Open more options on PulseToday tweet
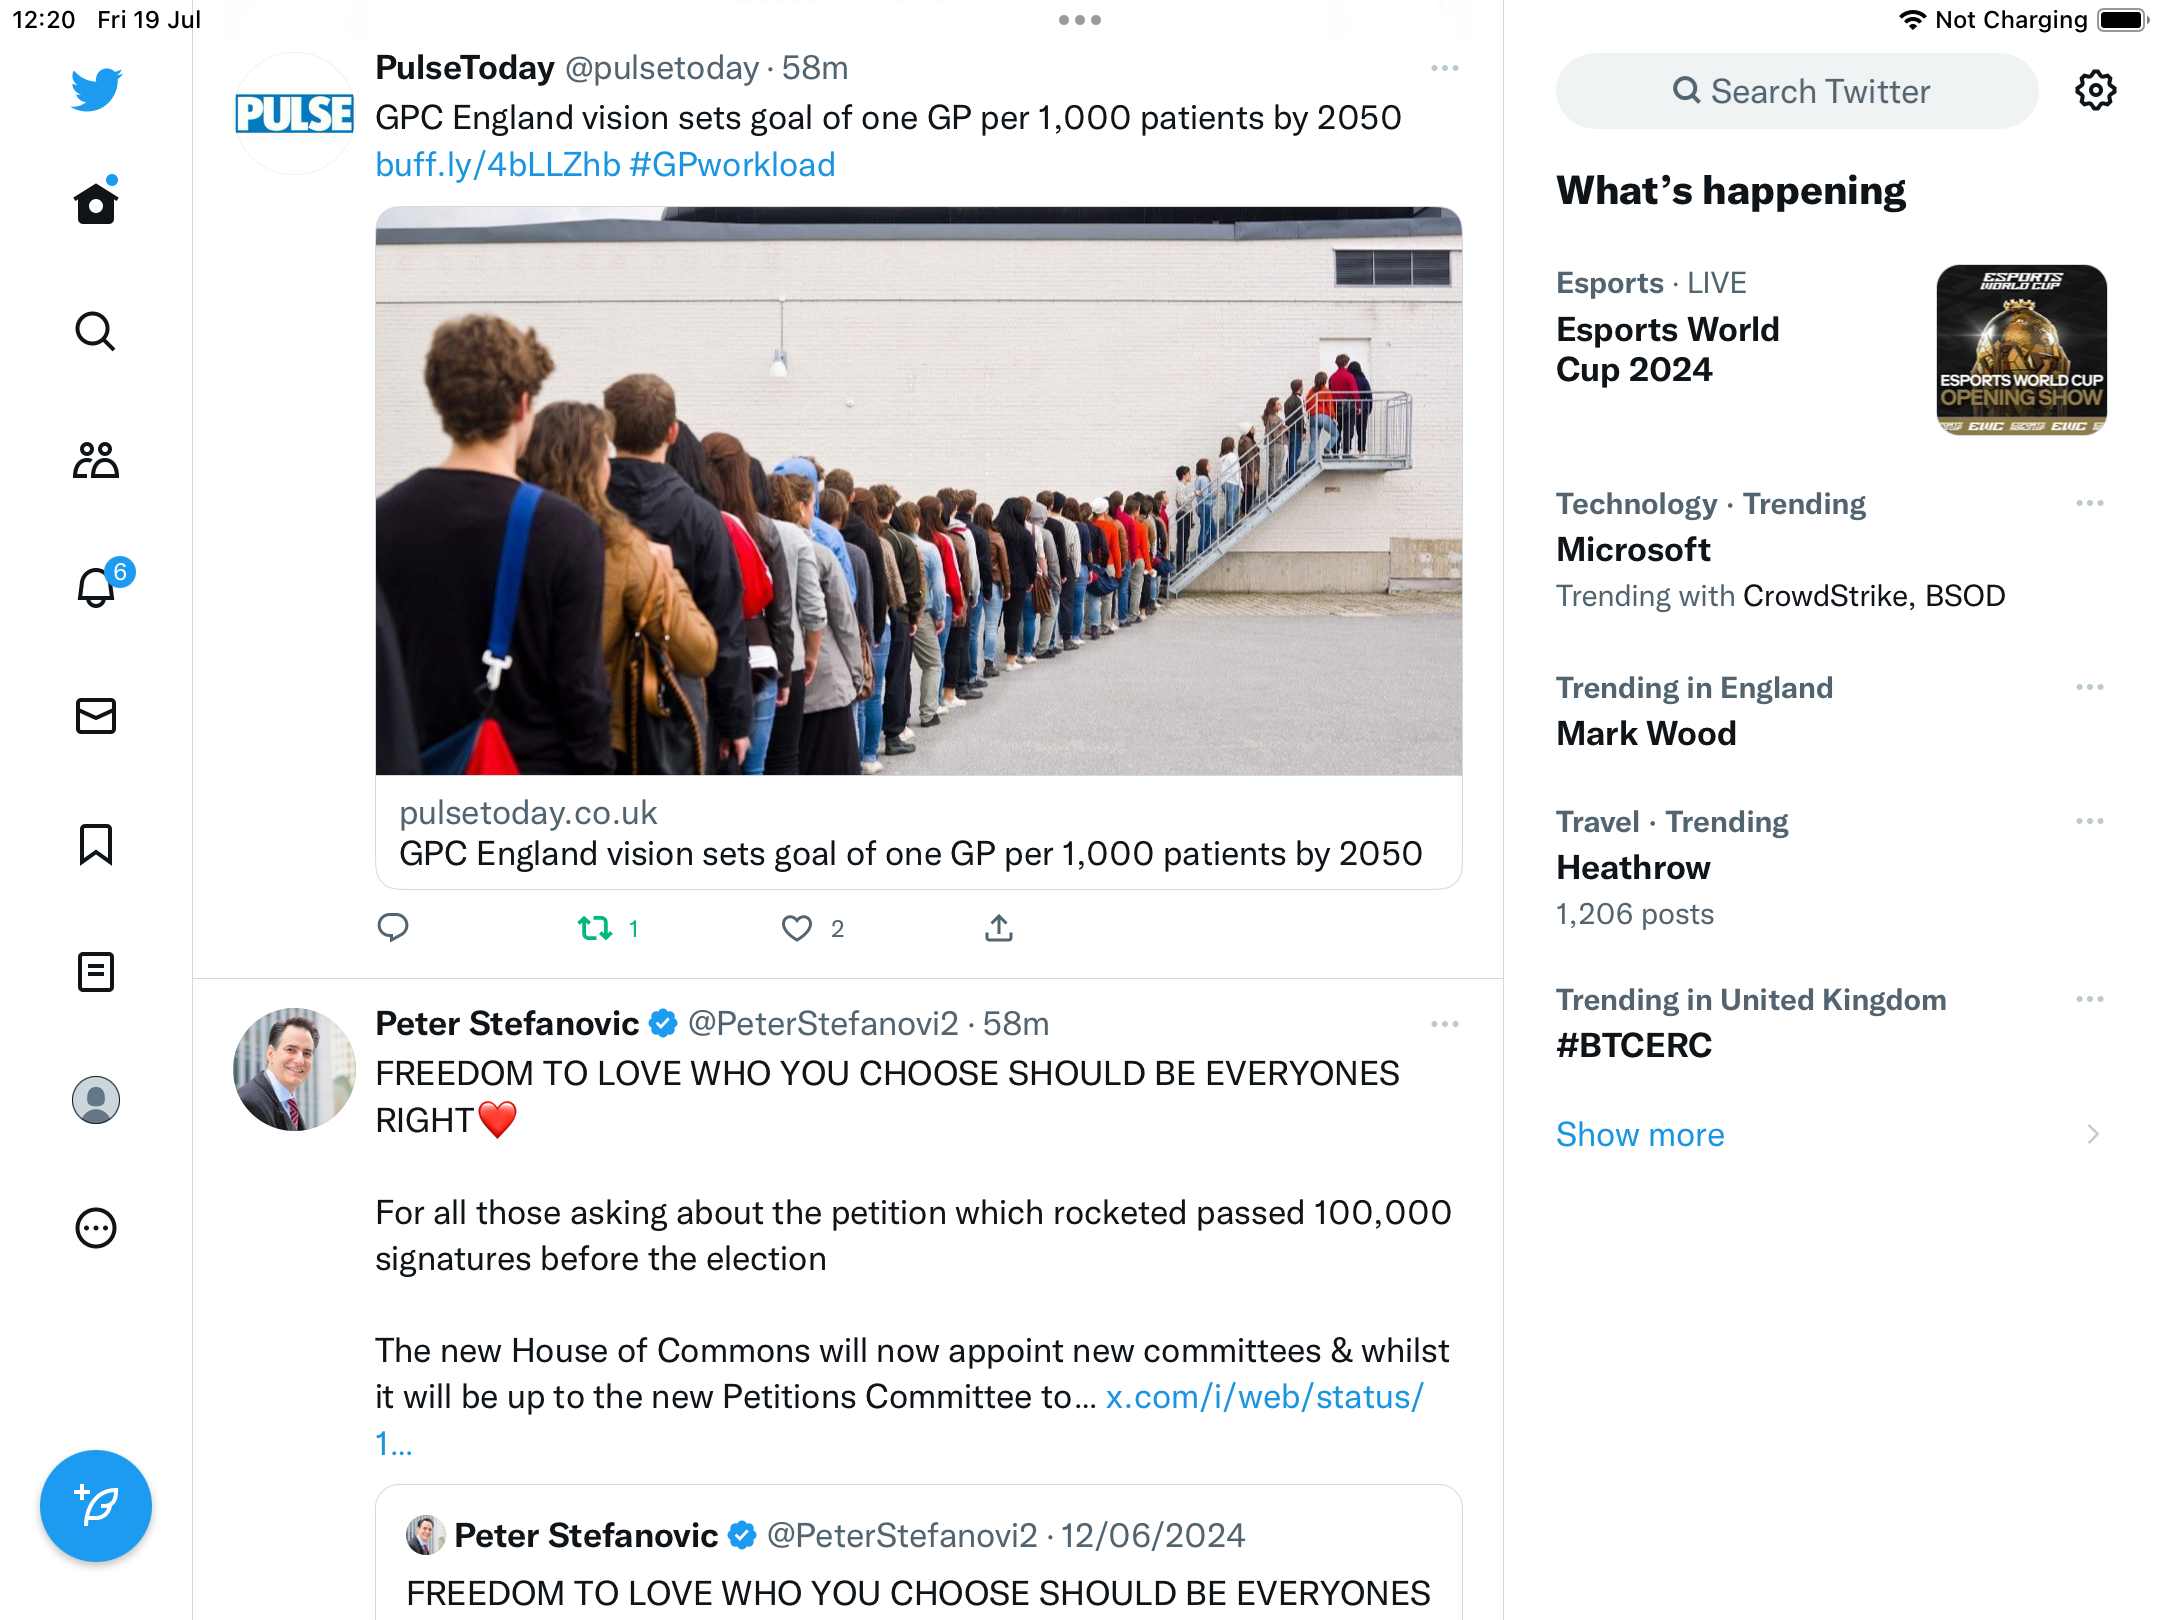The image size is (2160, 1620). point(1444,68)
